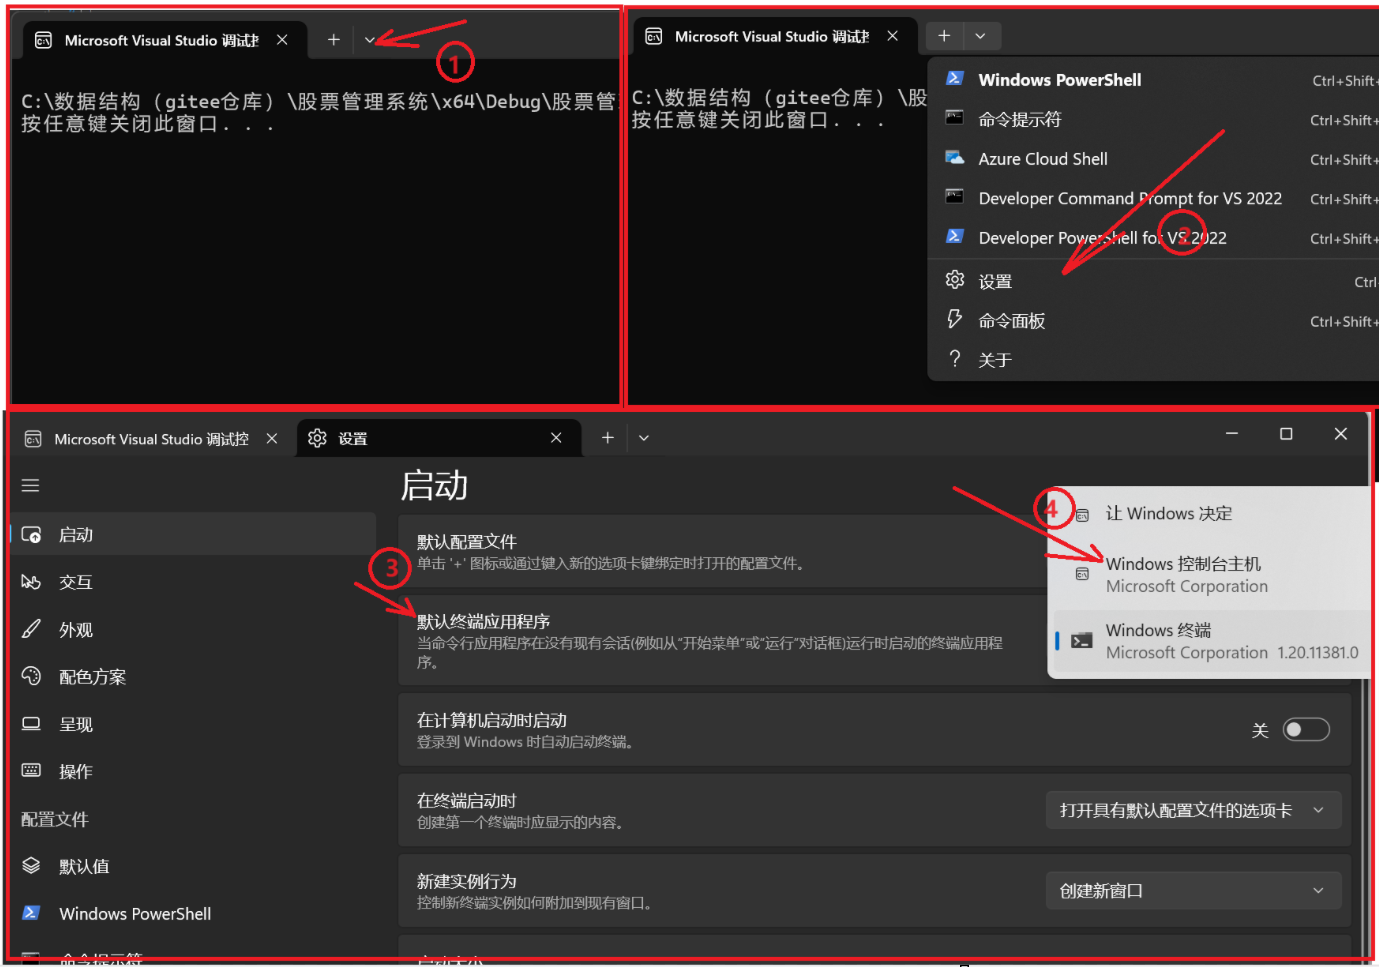Image resolution: width=1379 pixels, height=967 pixels.
Task: Click the 启动 sidebar icon
Action: 31,534
